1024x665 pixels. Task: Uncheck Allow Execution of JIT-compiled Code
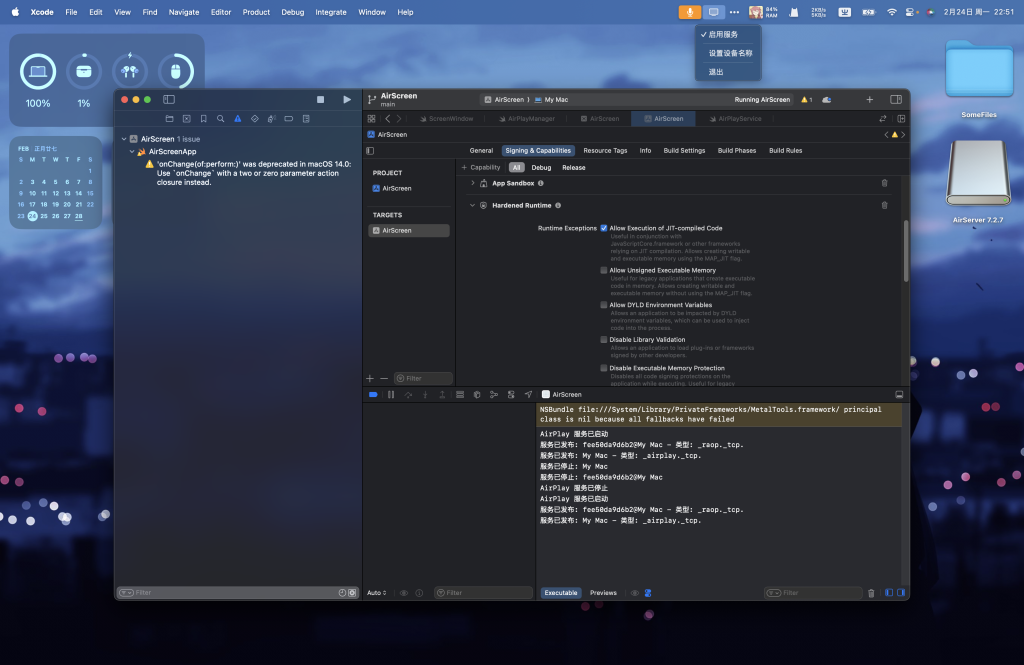point(604,228)
